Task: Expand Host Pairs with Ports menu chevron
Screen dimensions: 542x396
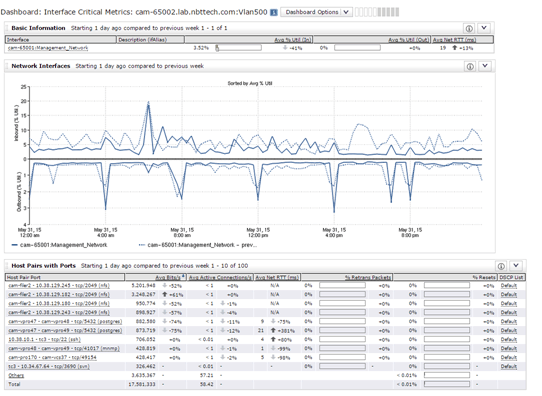Action: pyautogui.click(x=516, y=266)
